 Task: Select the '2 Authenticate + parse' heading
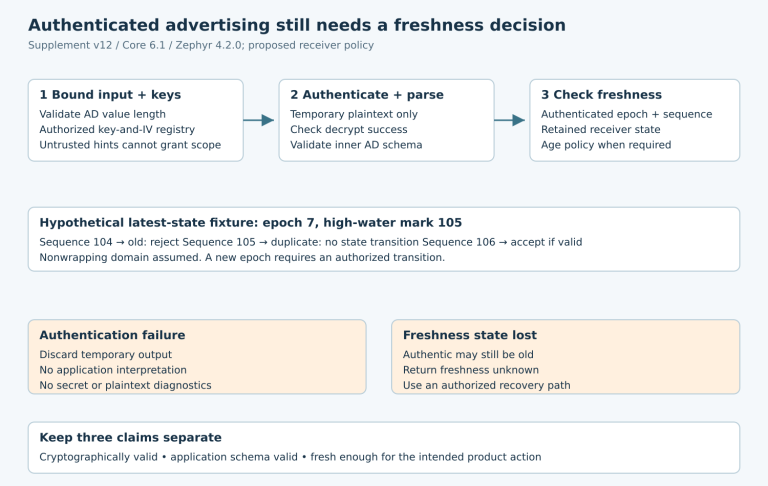(367, 95)
